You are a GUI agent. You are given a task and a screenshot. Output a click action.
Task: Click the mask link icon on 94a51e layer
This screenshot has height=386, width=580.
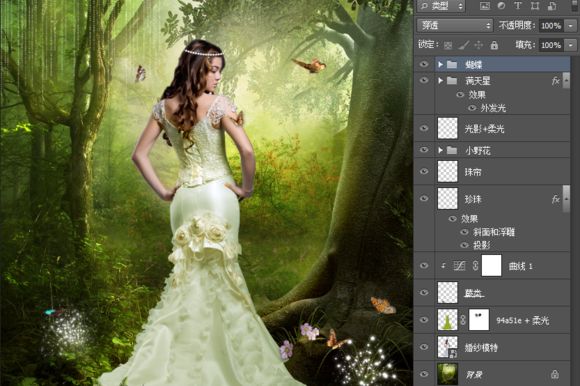(463, 320)
